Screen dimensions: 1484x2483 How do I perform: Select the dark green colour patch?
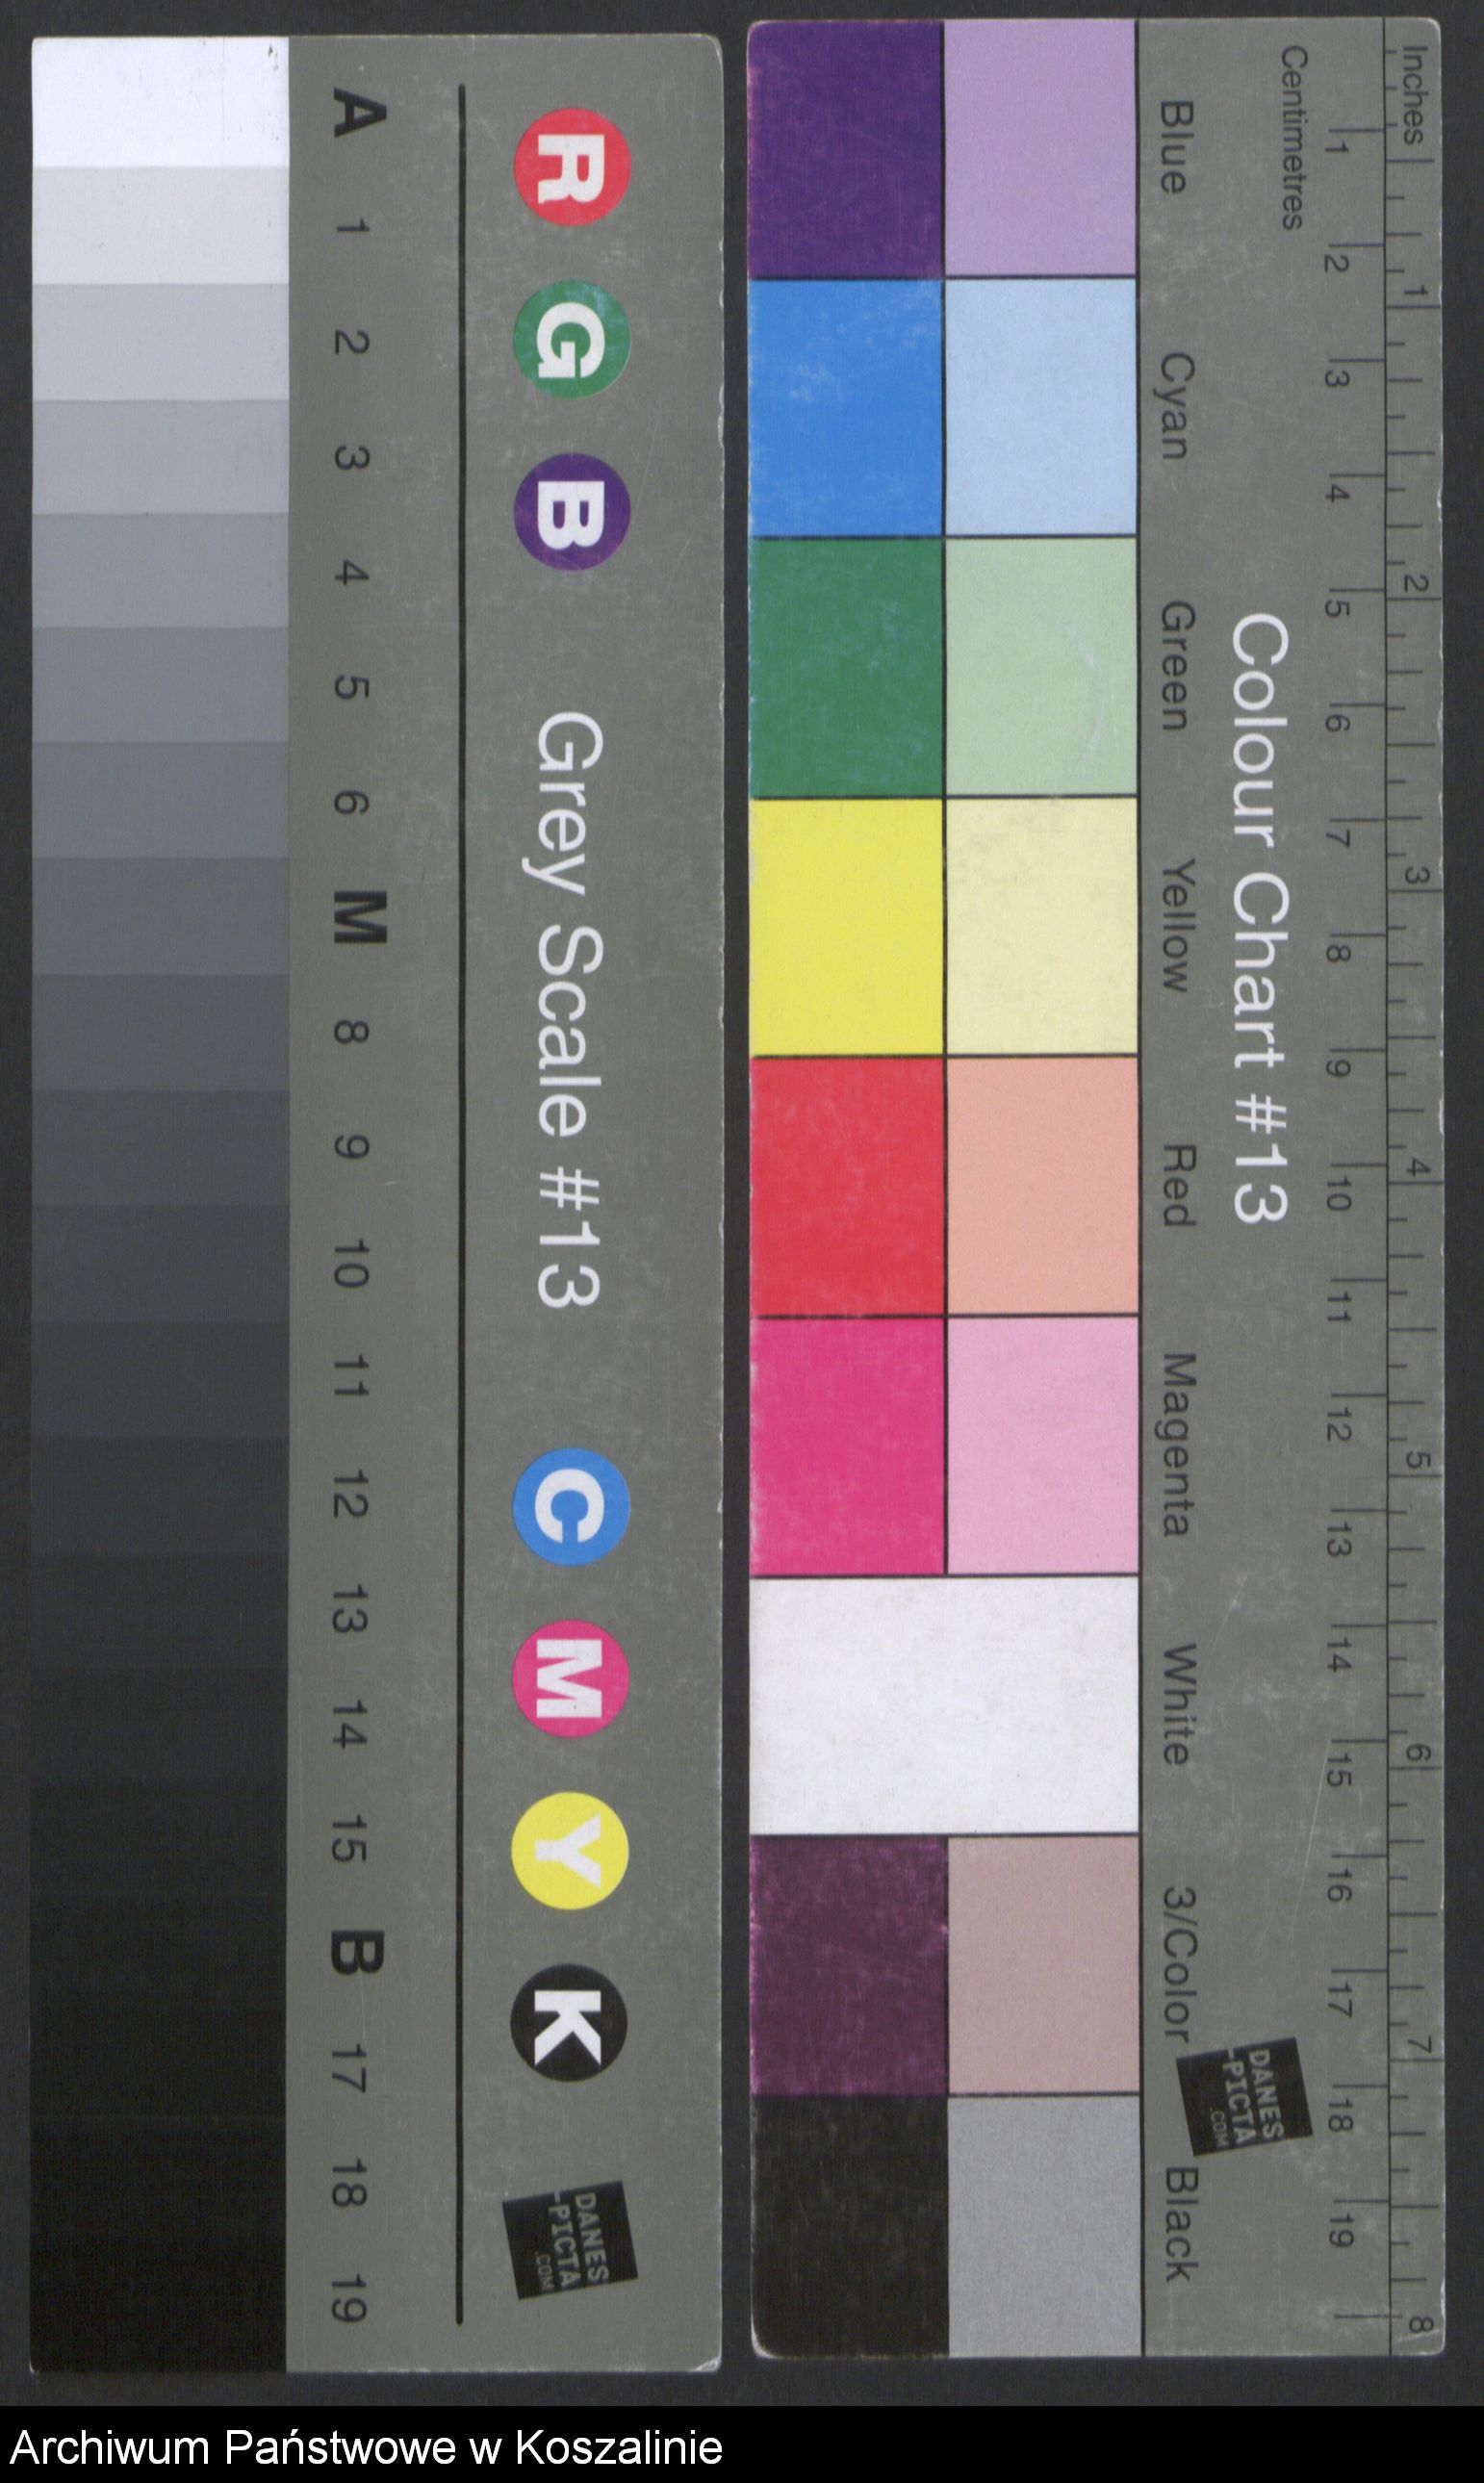[846, 668]
